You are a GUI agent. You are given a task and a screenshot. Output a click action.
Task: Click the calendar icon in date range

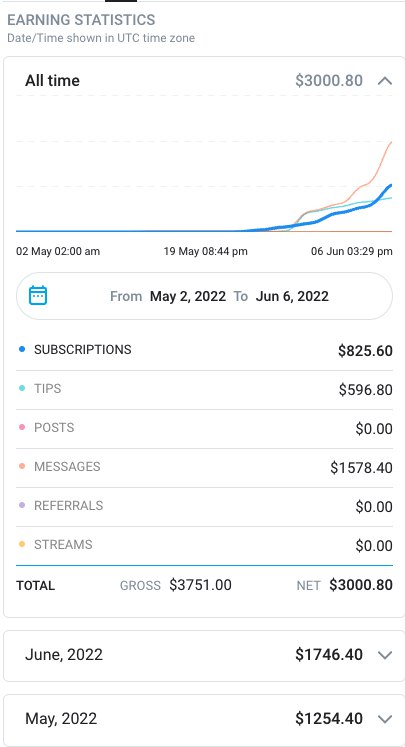point(38,295)
